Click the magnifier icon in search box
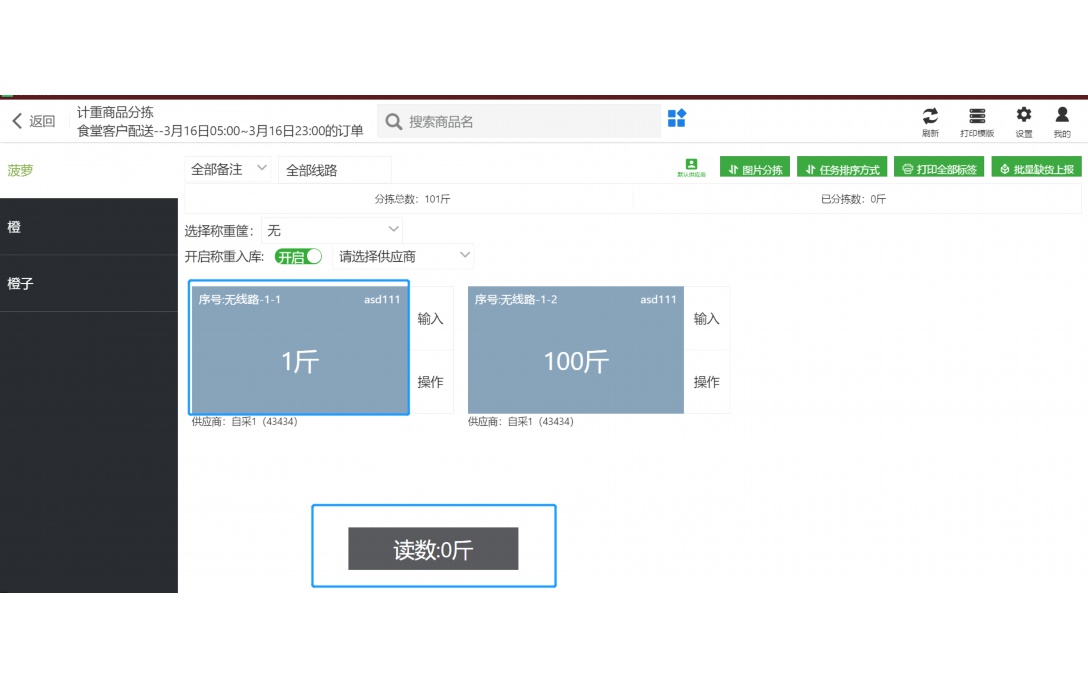The width and height of the screenshot is (1088, 688). point(394,121)
